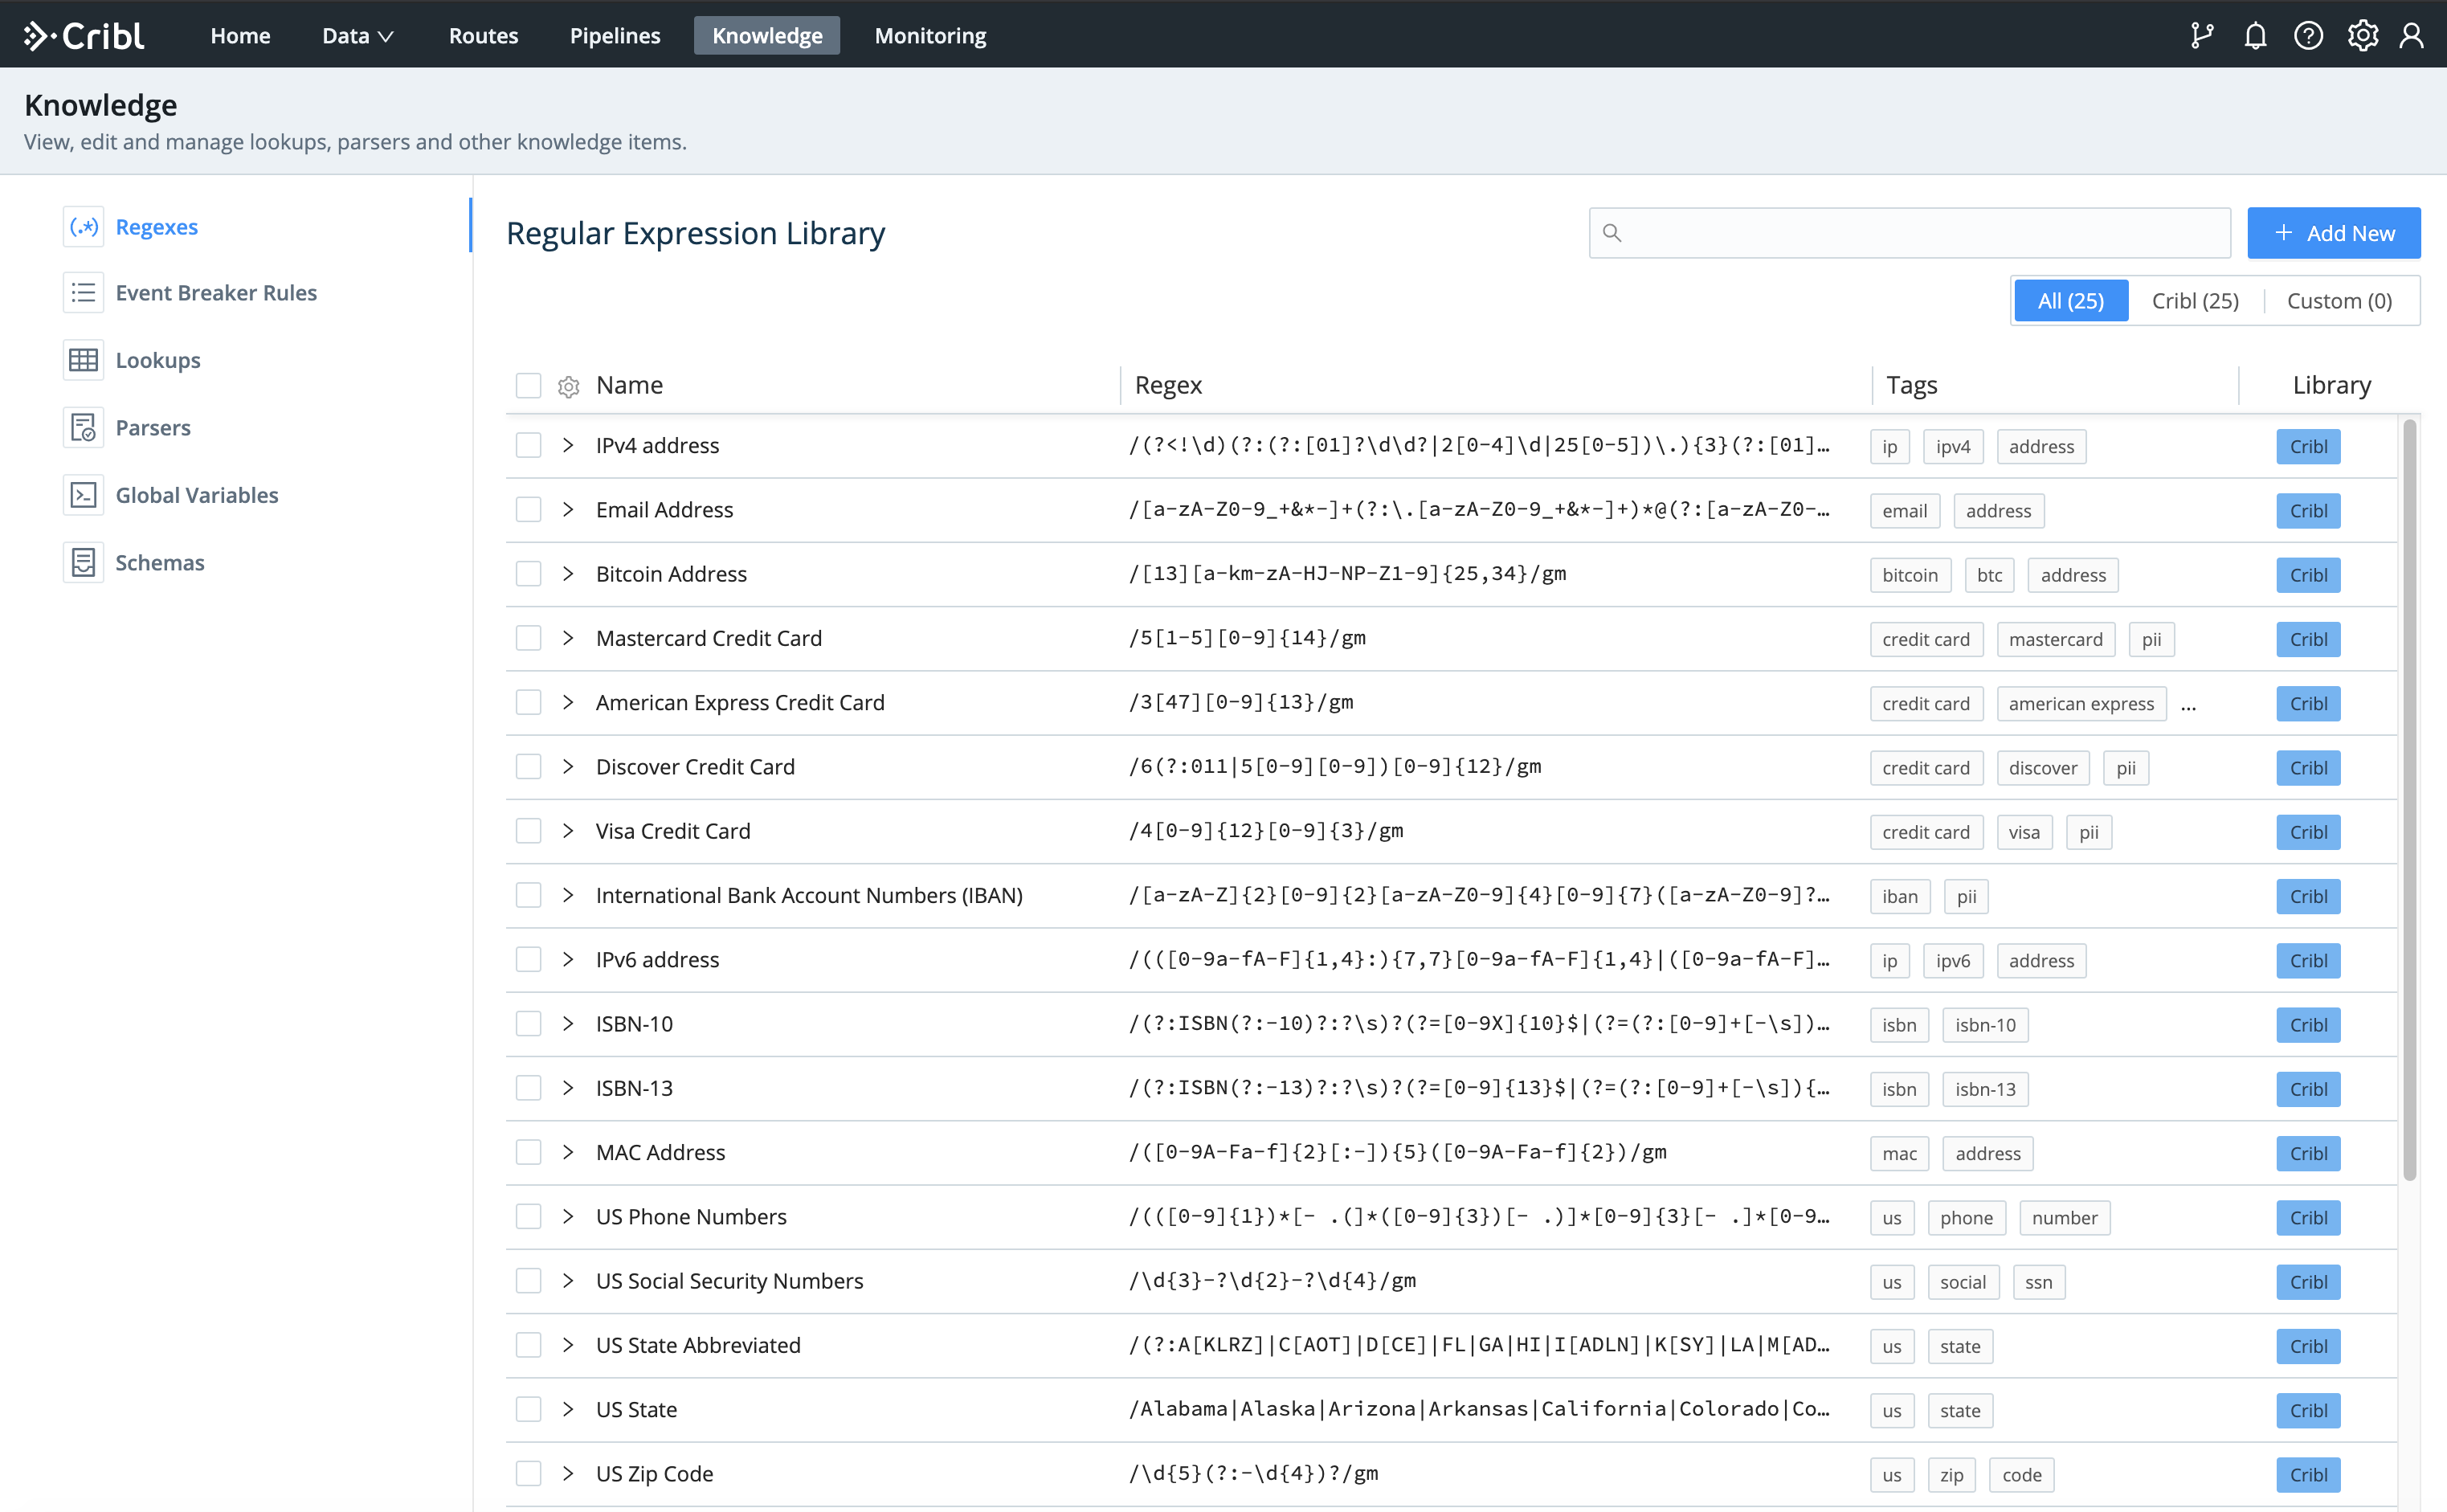Screen dimensions: 2447x1512
Task: Check the Email Address row checkbox
Action: click(x=528, y=510)
